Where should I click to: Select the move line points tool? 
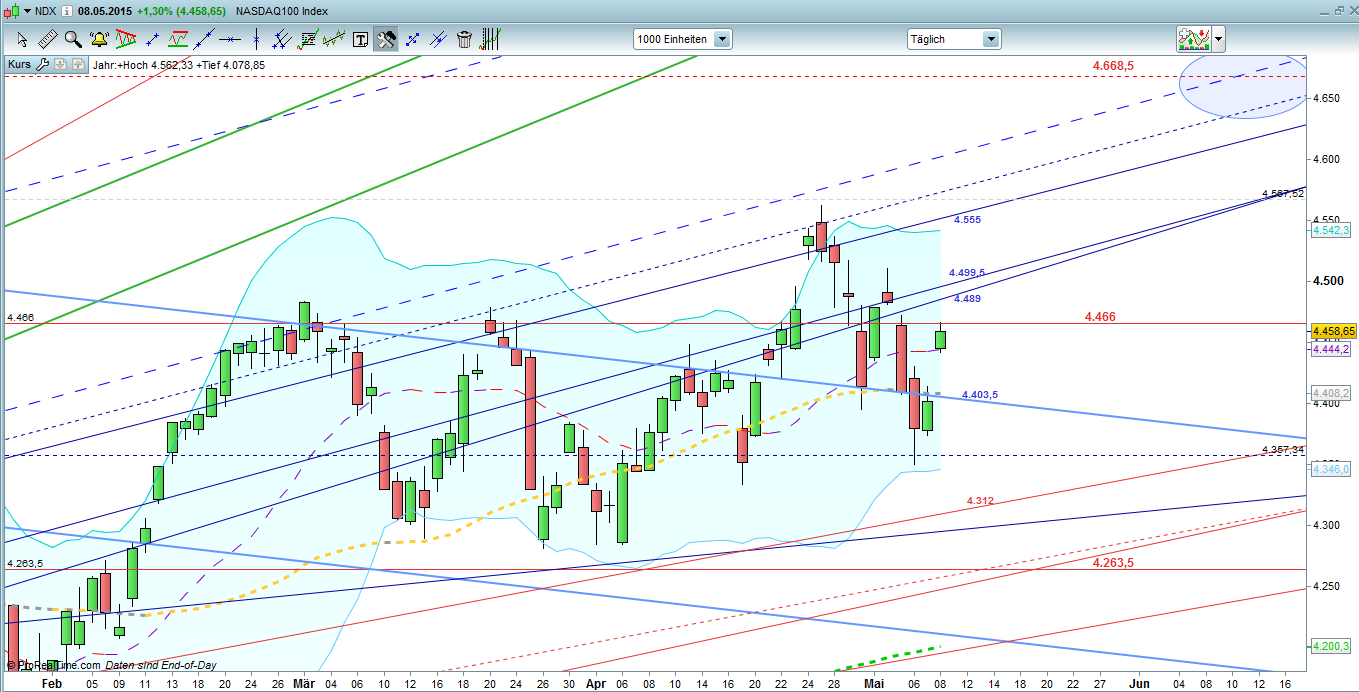click(412, 39)
